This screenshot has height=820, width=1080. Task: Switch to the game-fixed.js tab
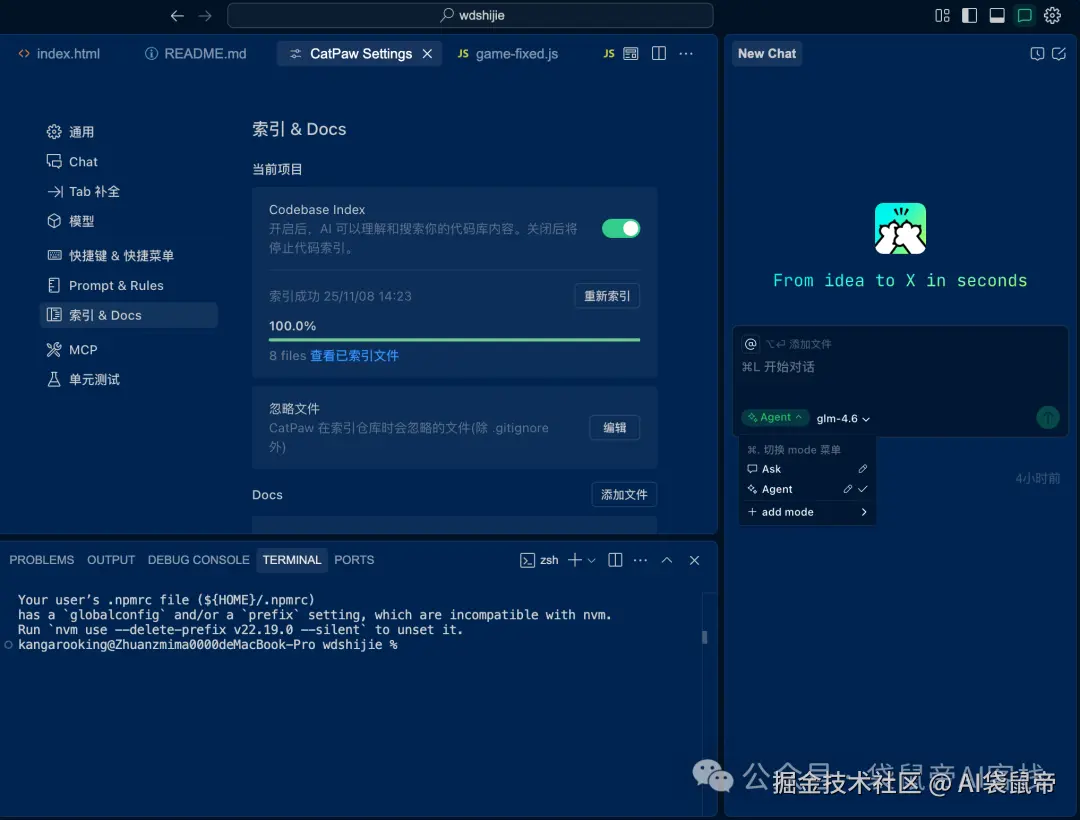point(508,54)
